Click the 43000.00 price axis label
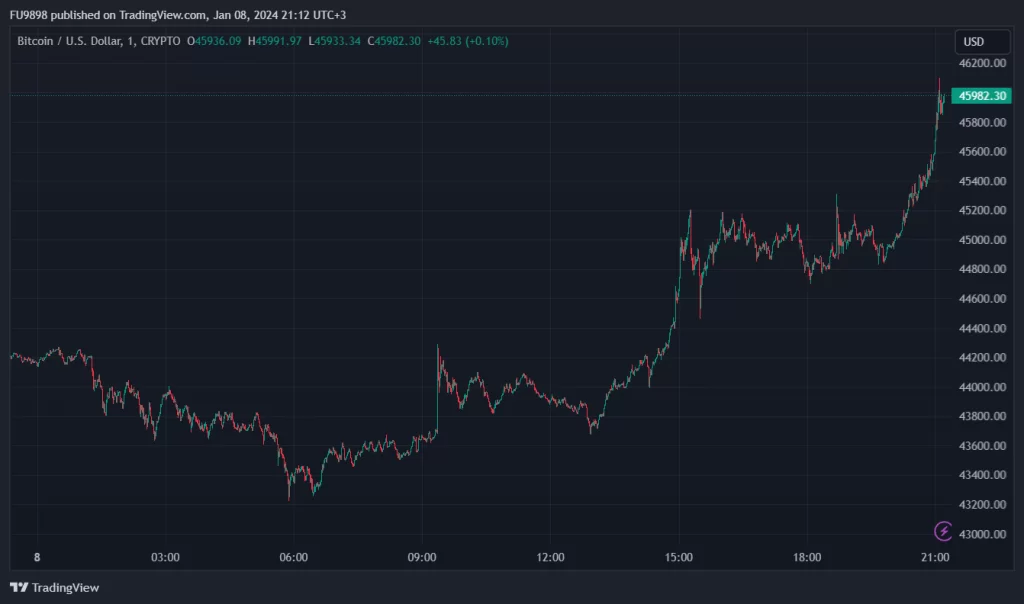The image size is (1024, 604). click(x=980, y=534)
